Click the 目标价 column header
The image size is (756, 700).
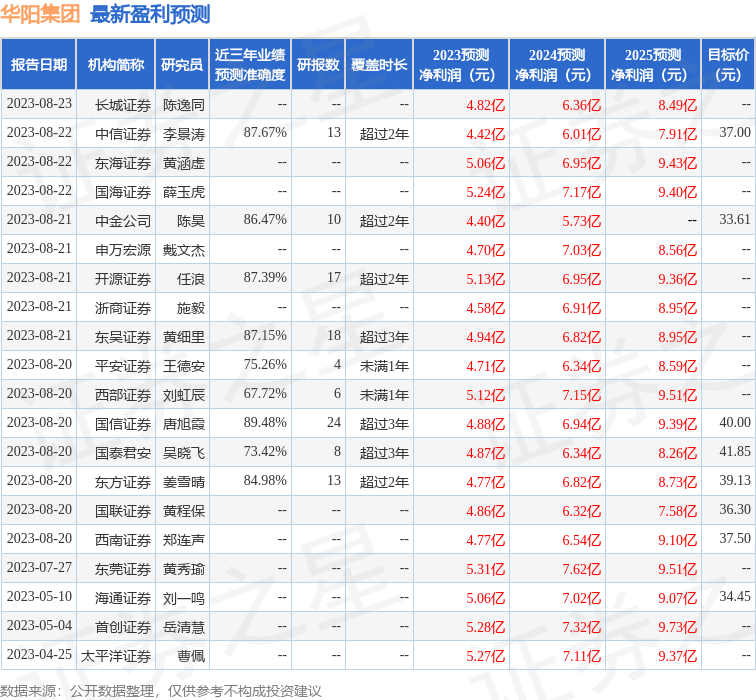point(728,65)
